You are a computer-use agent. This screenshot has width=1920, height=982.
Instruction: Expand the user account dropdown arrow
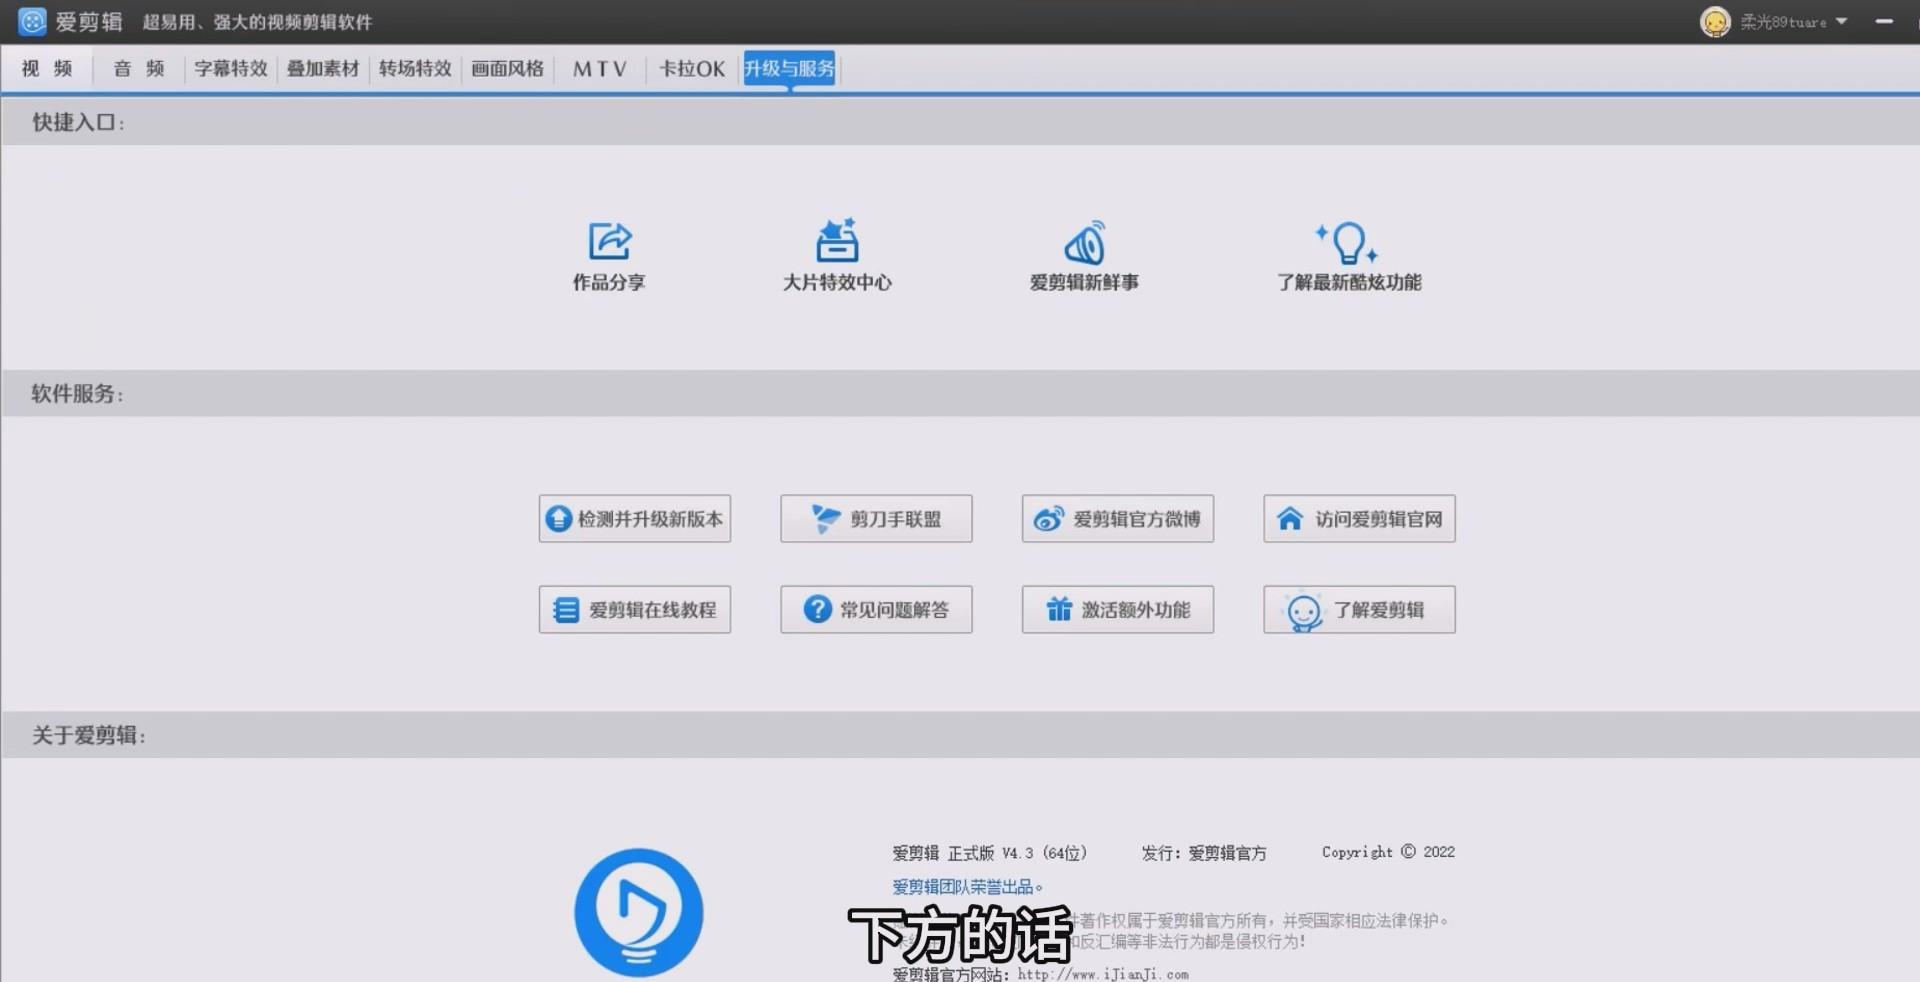pos(1841,21)
